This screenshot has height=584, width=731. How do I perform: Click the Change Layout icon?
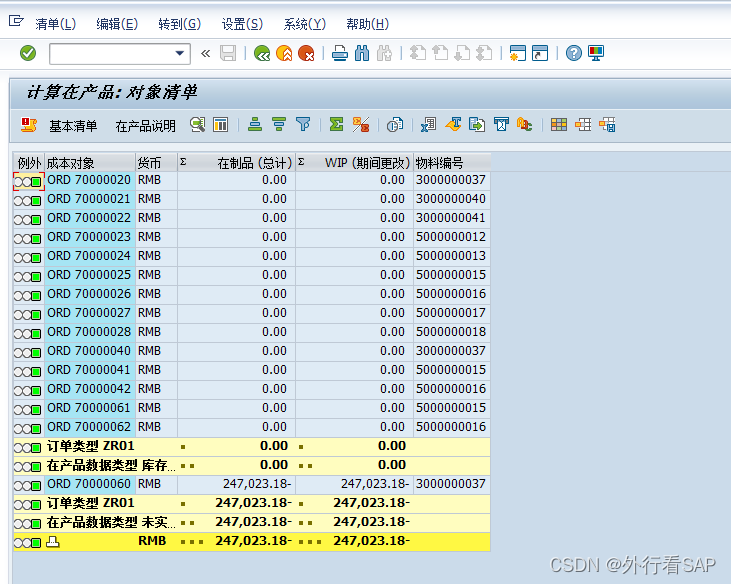[x=583, y=125]
